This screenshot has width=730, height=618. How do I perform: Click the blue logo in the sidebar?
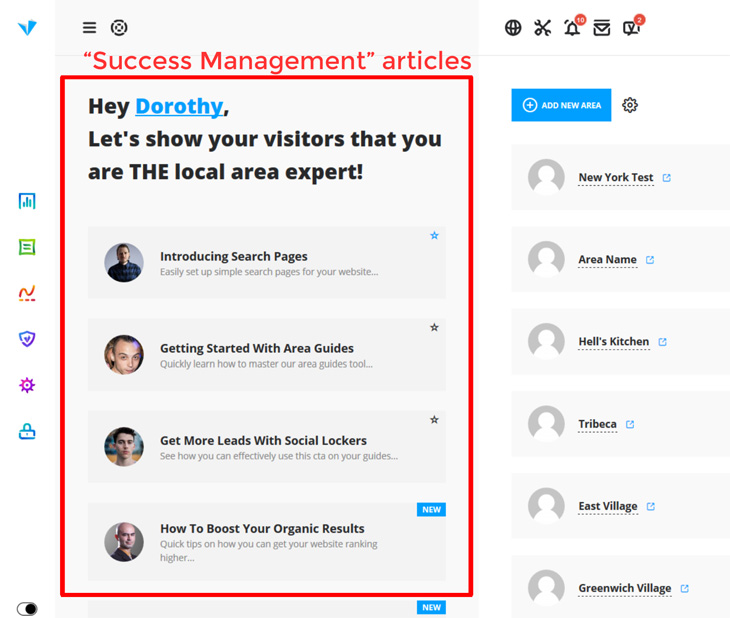point(27,27)
